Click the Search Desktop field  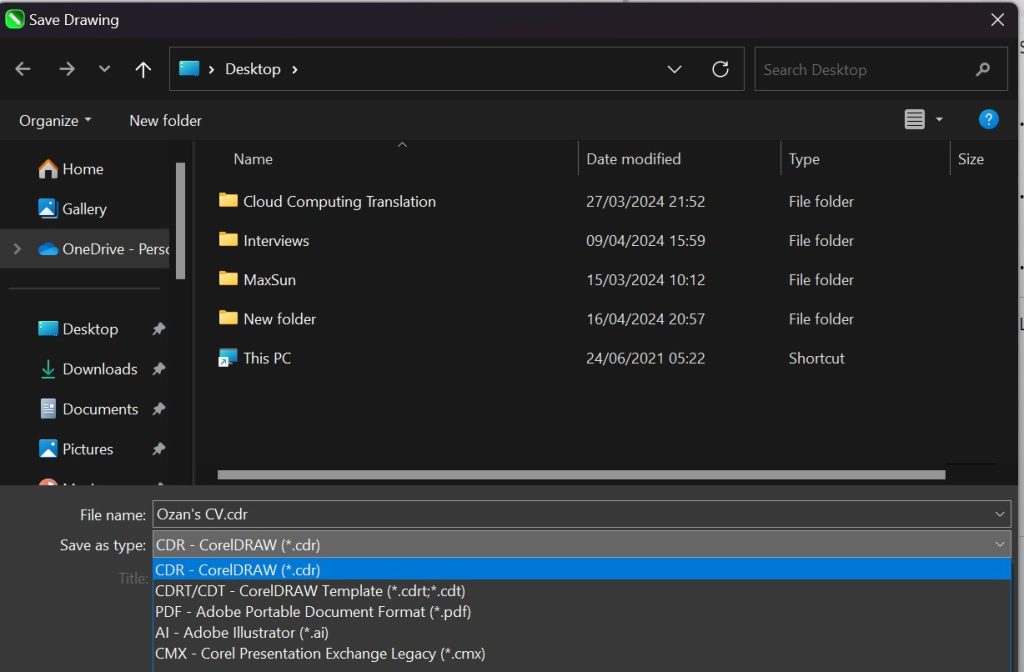[x=880, y=69]
